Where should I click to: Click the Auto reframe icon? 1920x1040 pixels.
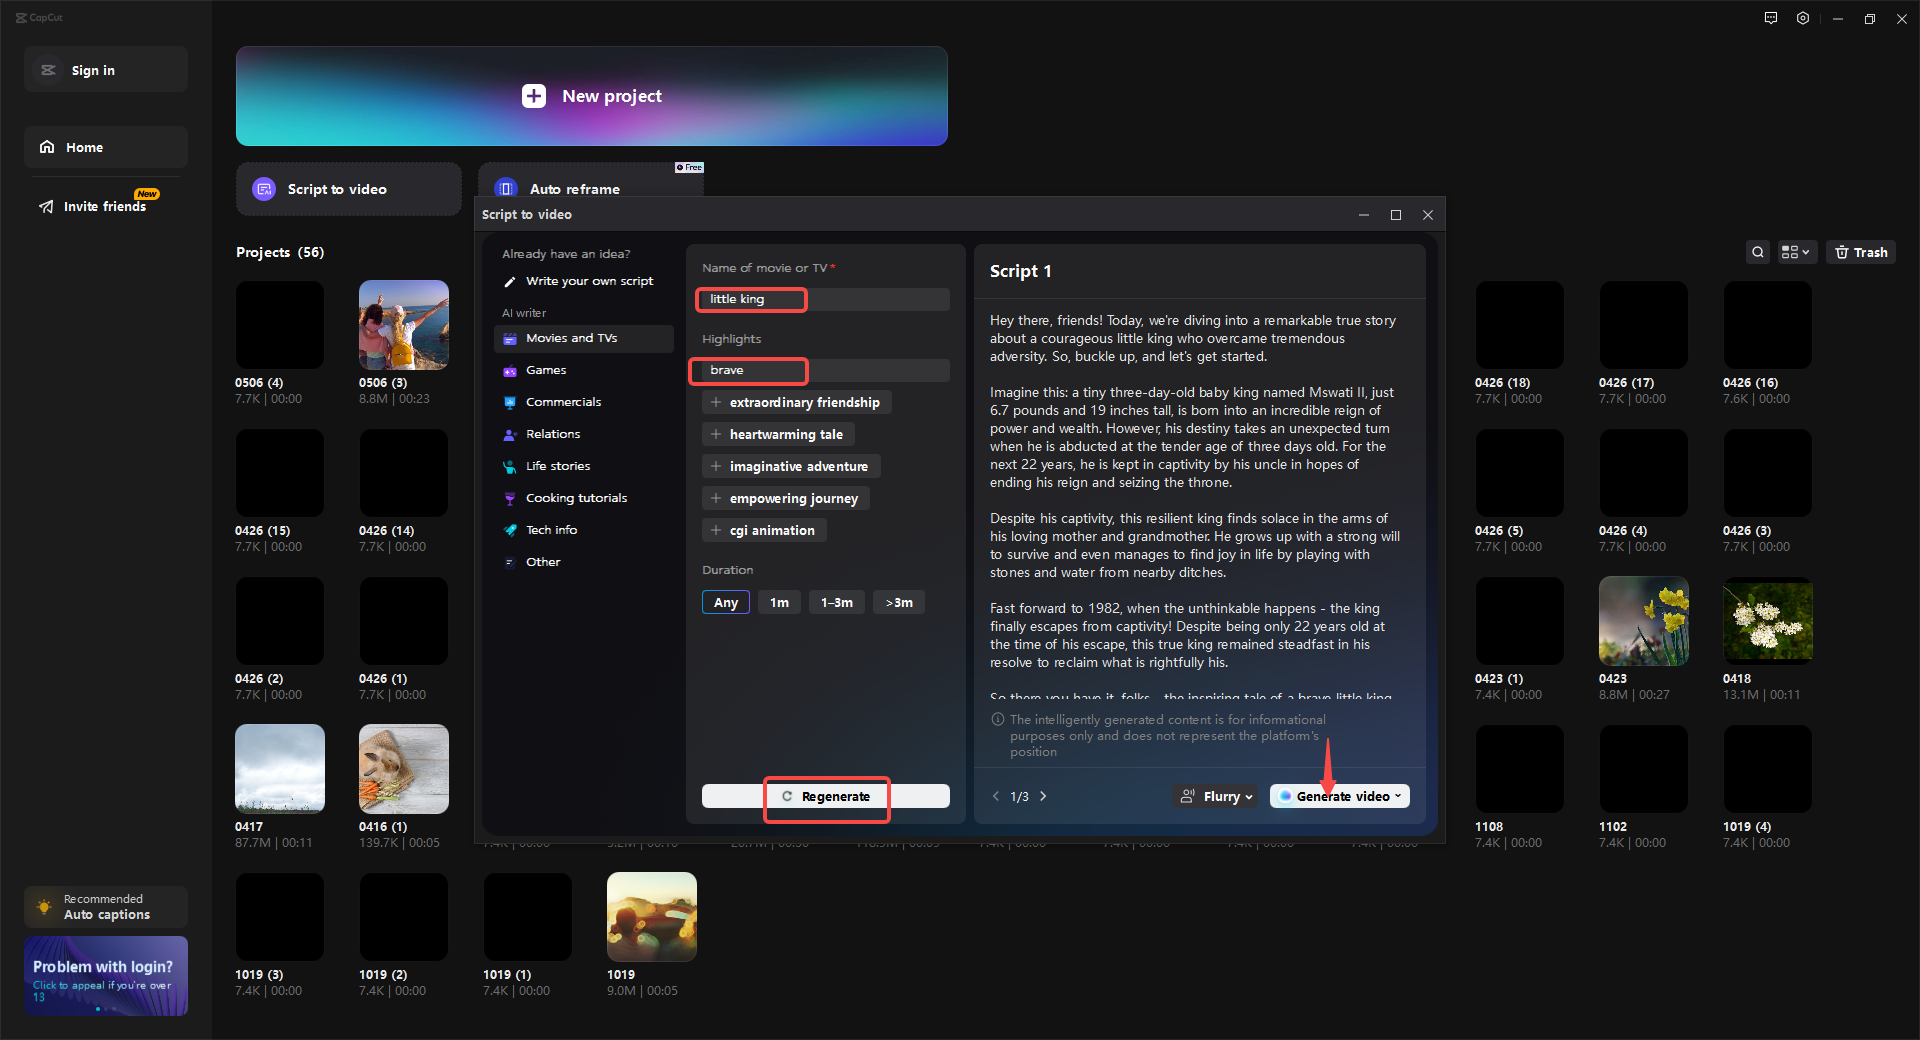(x=506, y=188)
